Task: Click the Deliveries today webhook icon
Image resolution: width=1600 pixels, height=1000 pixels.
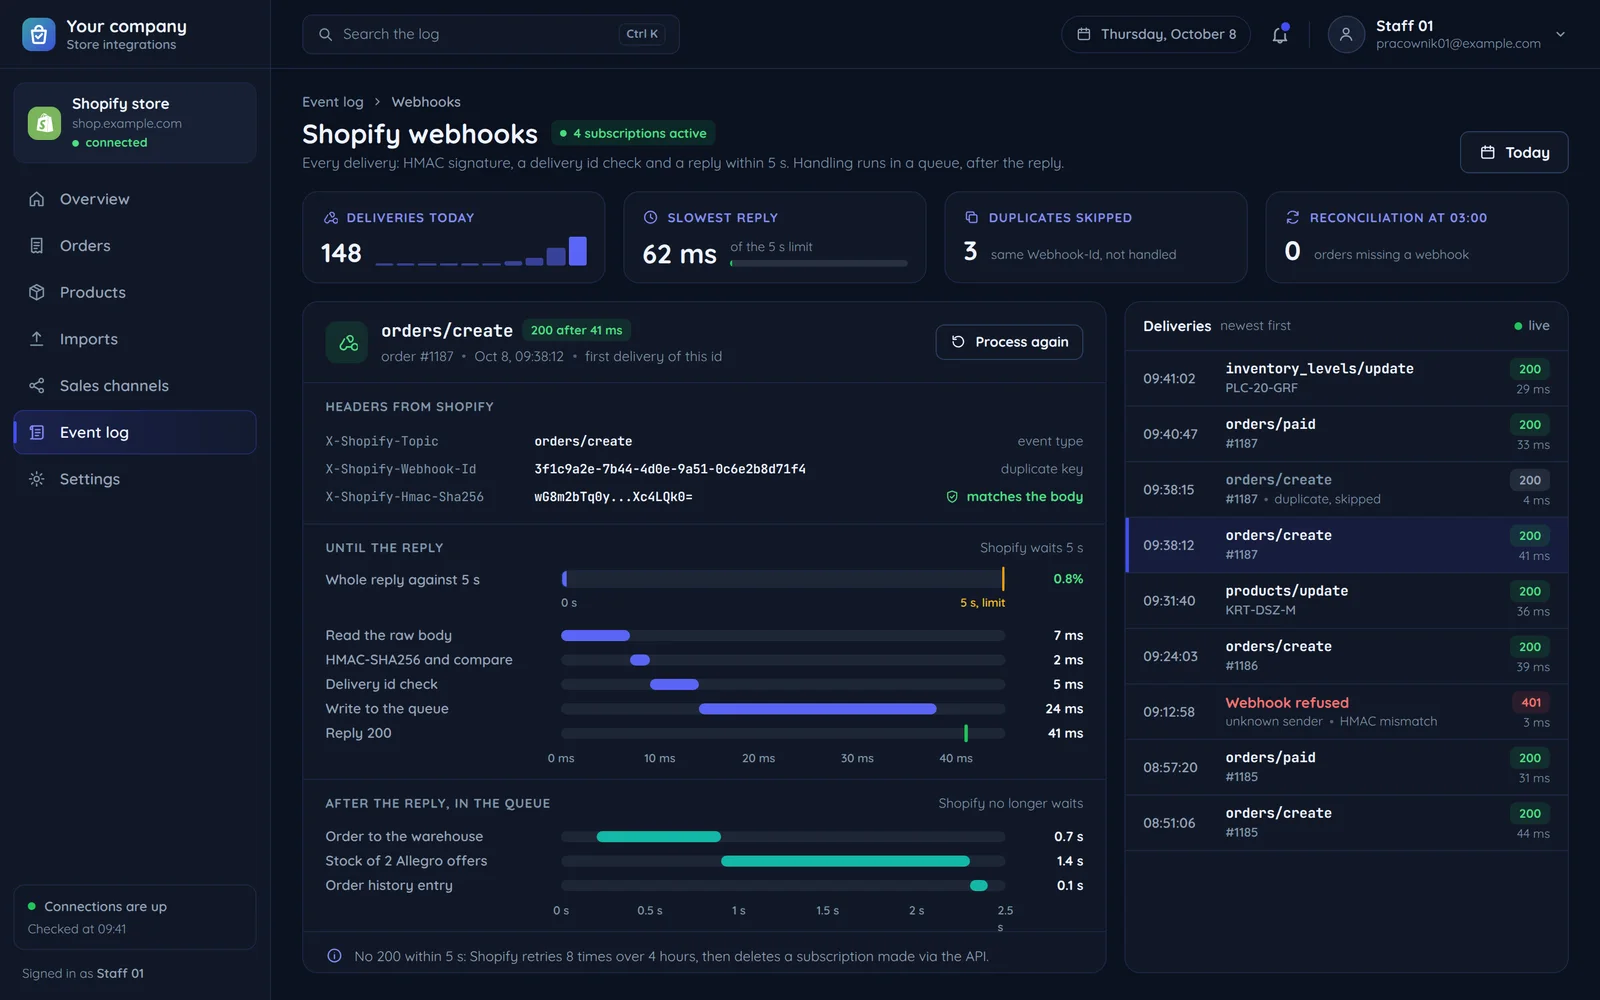Action: (x=331, y=217)
